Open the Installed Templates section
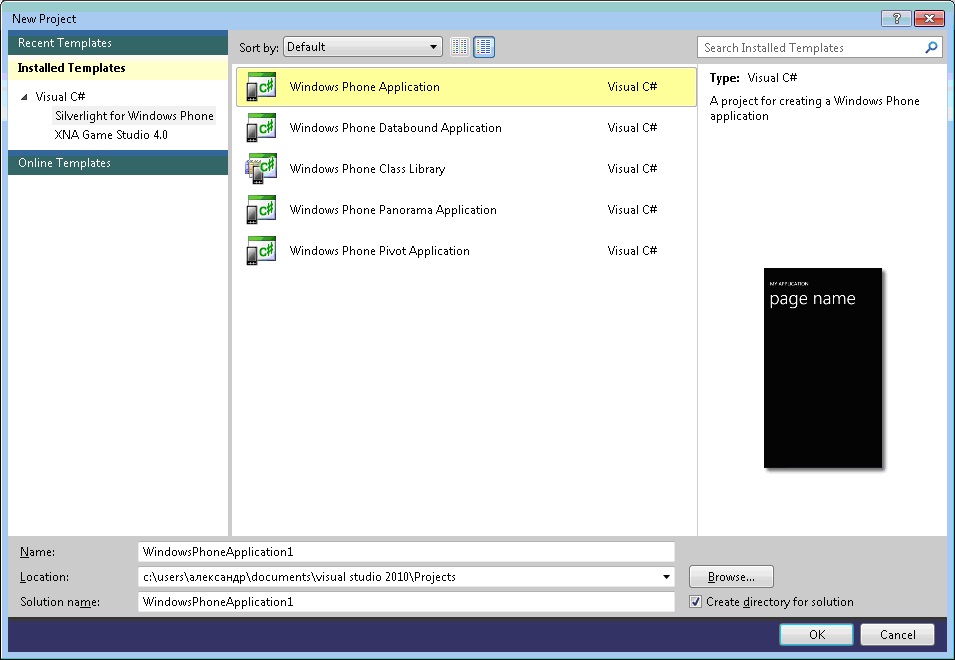The image size is (955, 660). tap(118, 68)
